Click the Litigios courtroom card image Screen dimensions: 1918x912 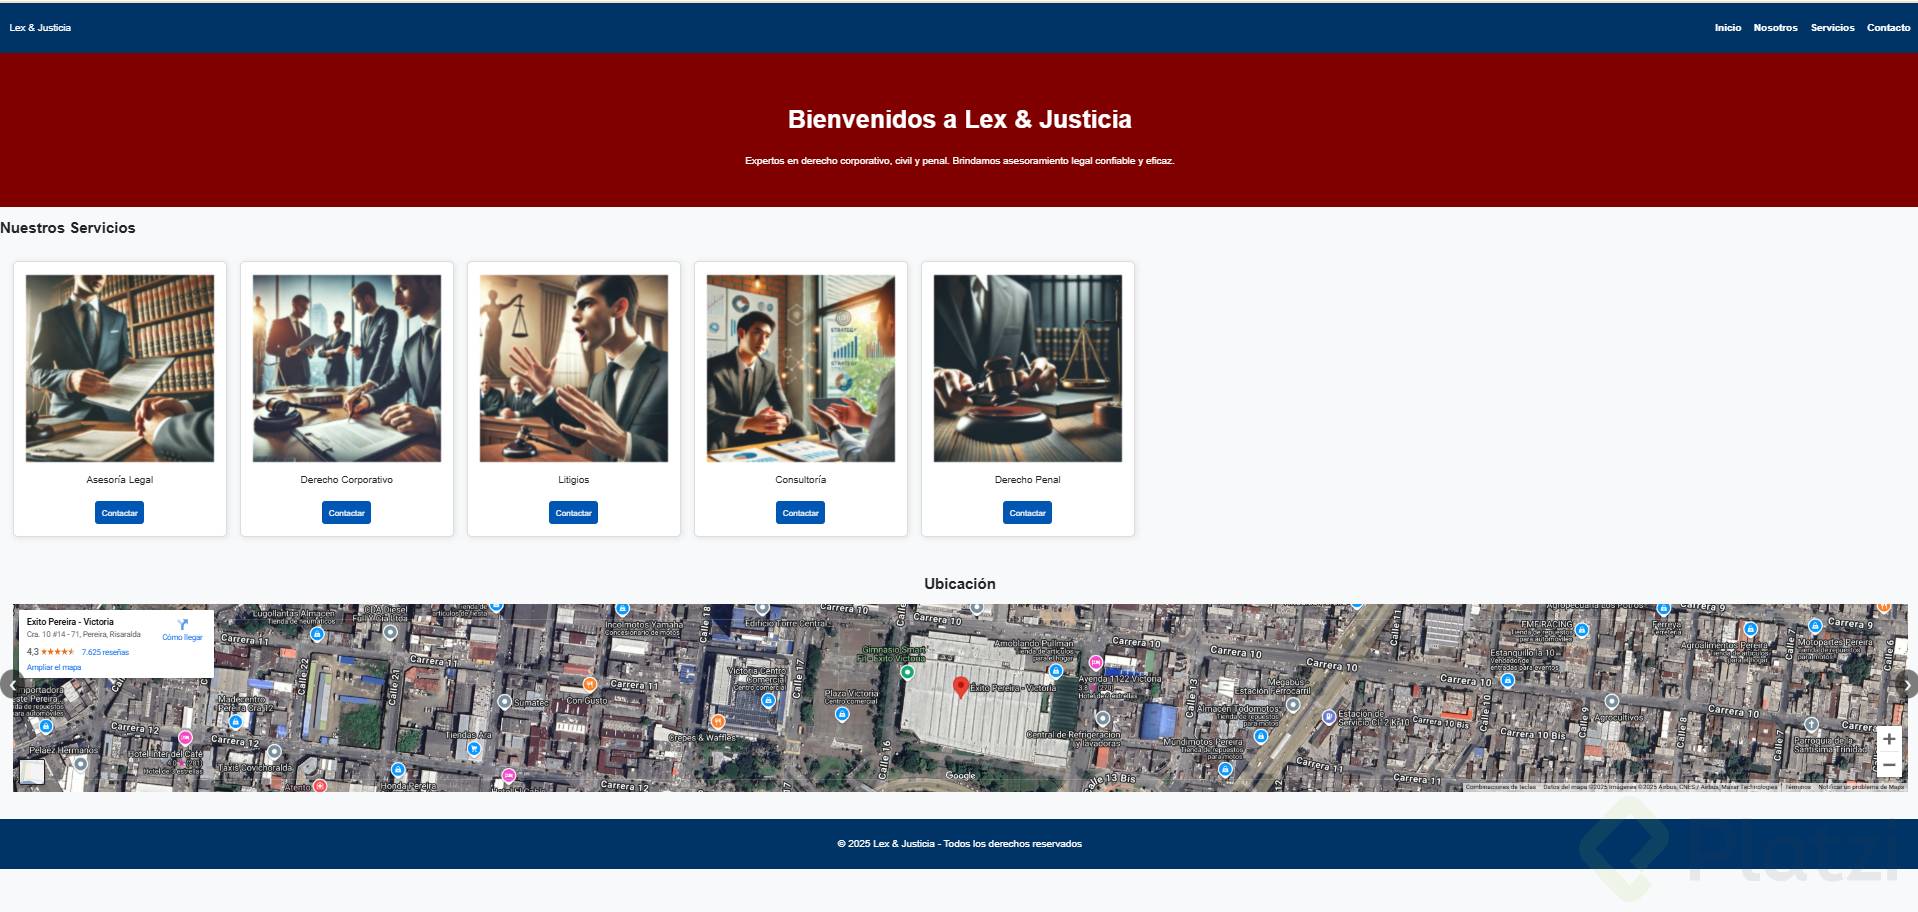pos(574,369)
